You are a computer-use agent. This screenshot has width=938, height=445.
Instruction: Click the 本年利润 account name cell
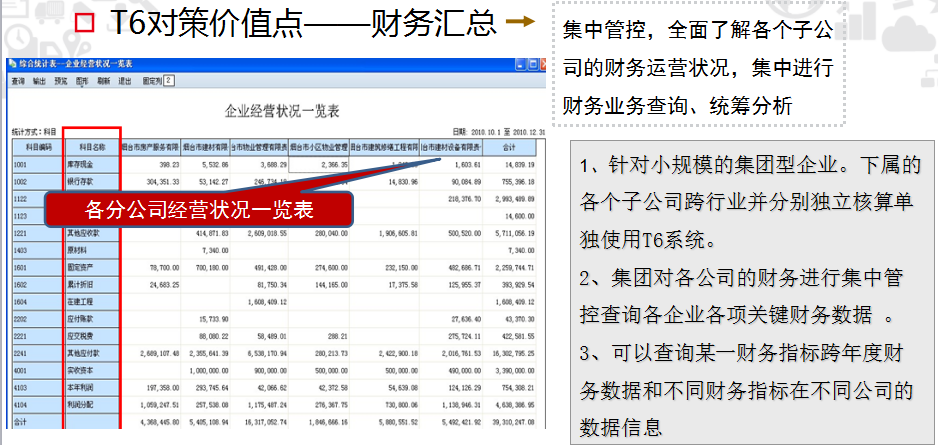92,388
